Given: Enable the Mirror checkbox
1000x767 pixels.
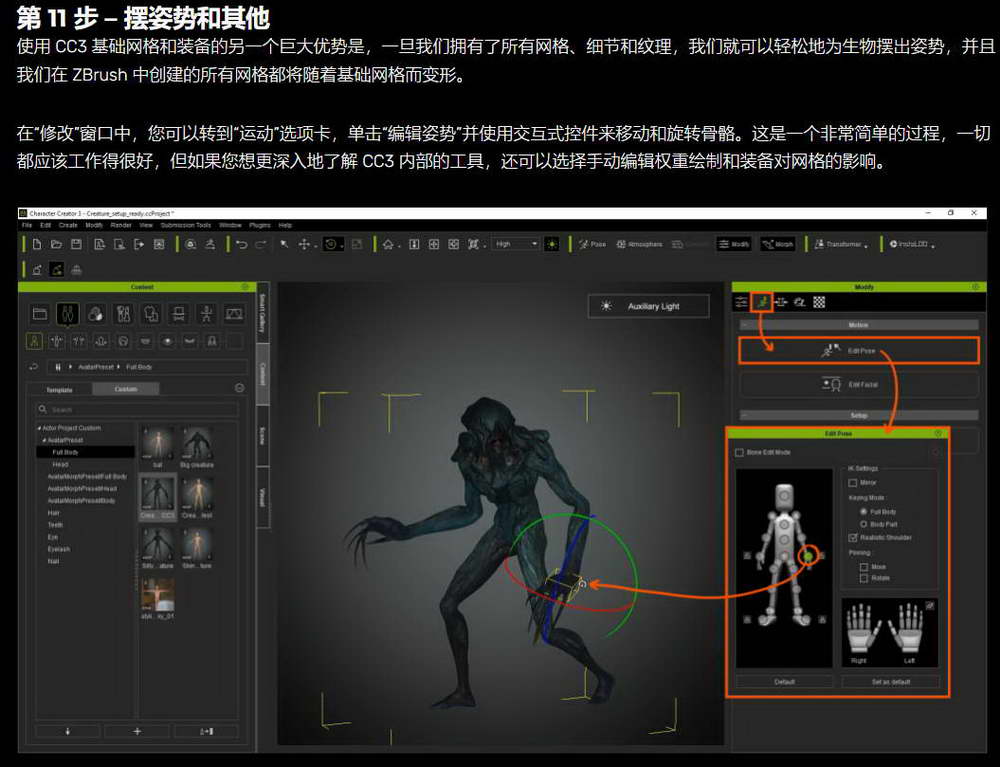Looking at the screenshot, I should (x=853, y=483).
